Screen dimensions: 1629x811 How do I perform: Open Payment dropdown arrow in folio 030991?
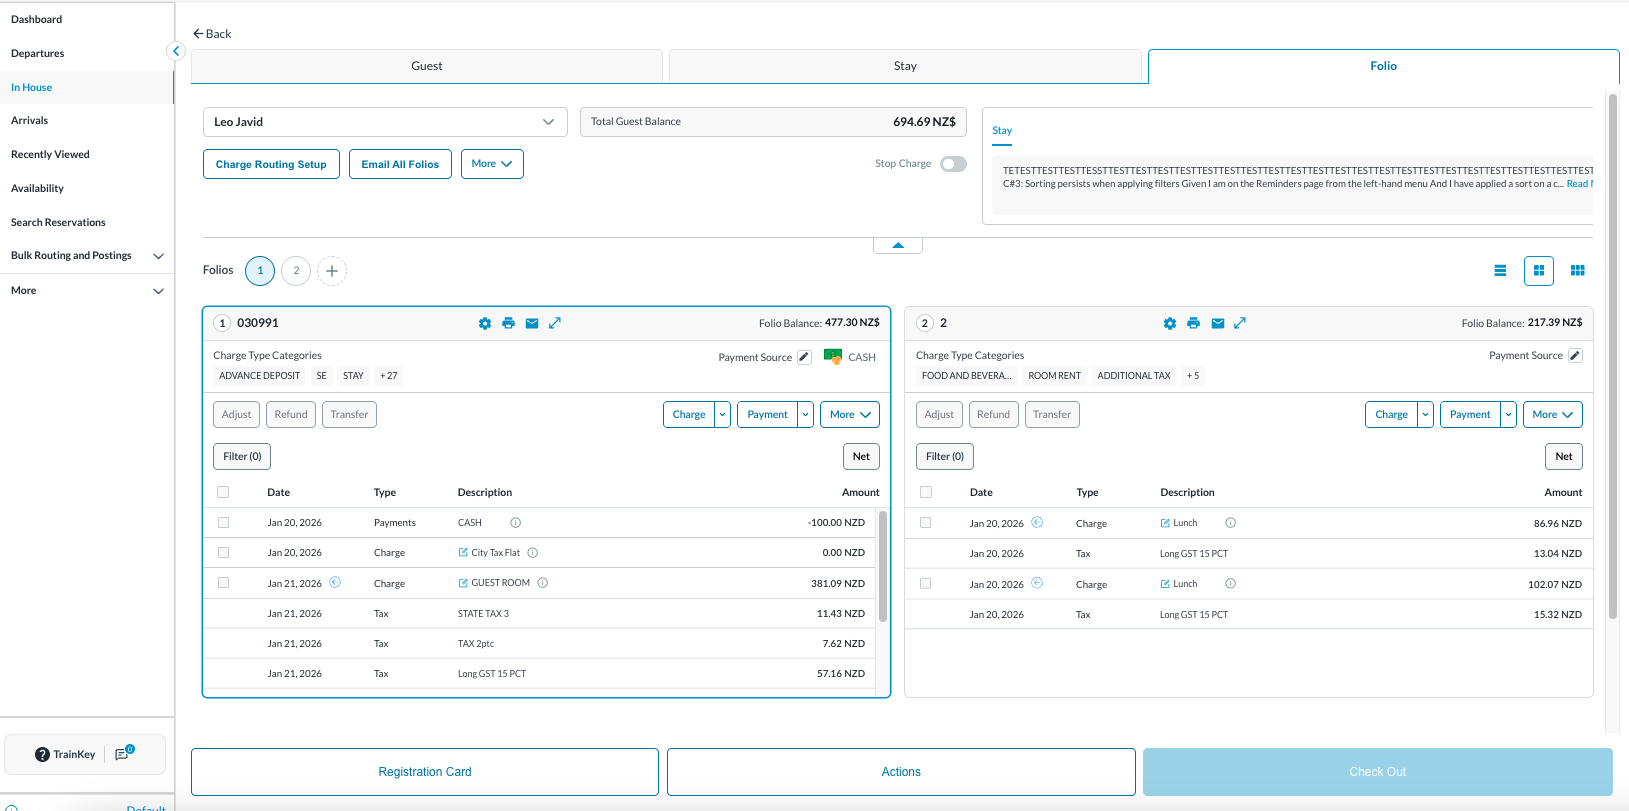(805, 415)
